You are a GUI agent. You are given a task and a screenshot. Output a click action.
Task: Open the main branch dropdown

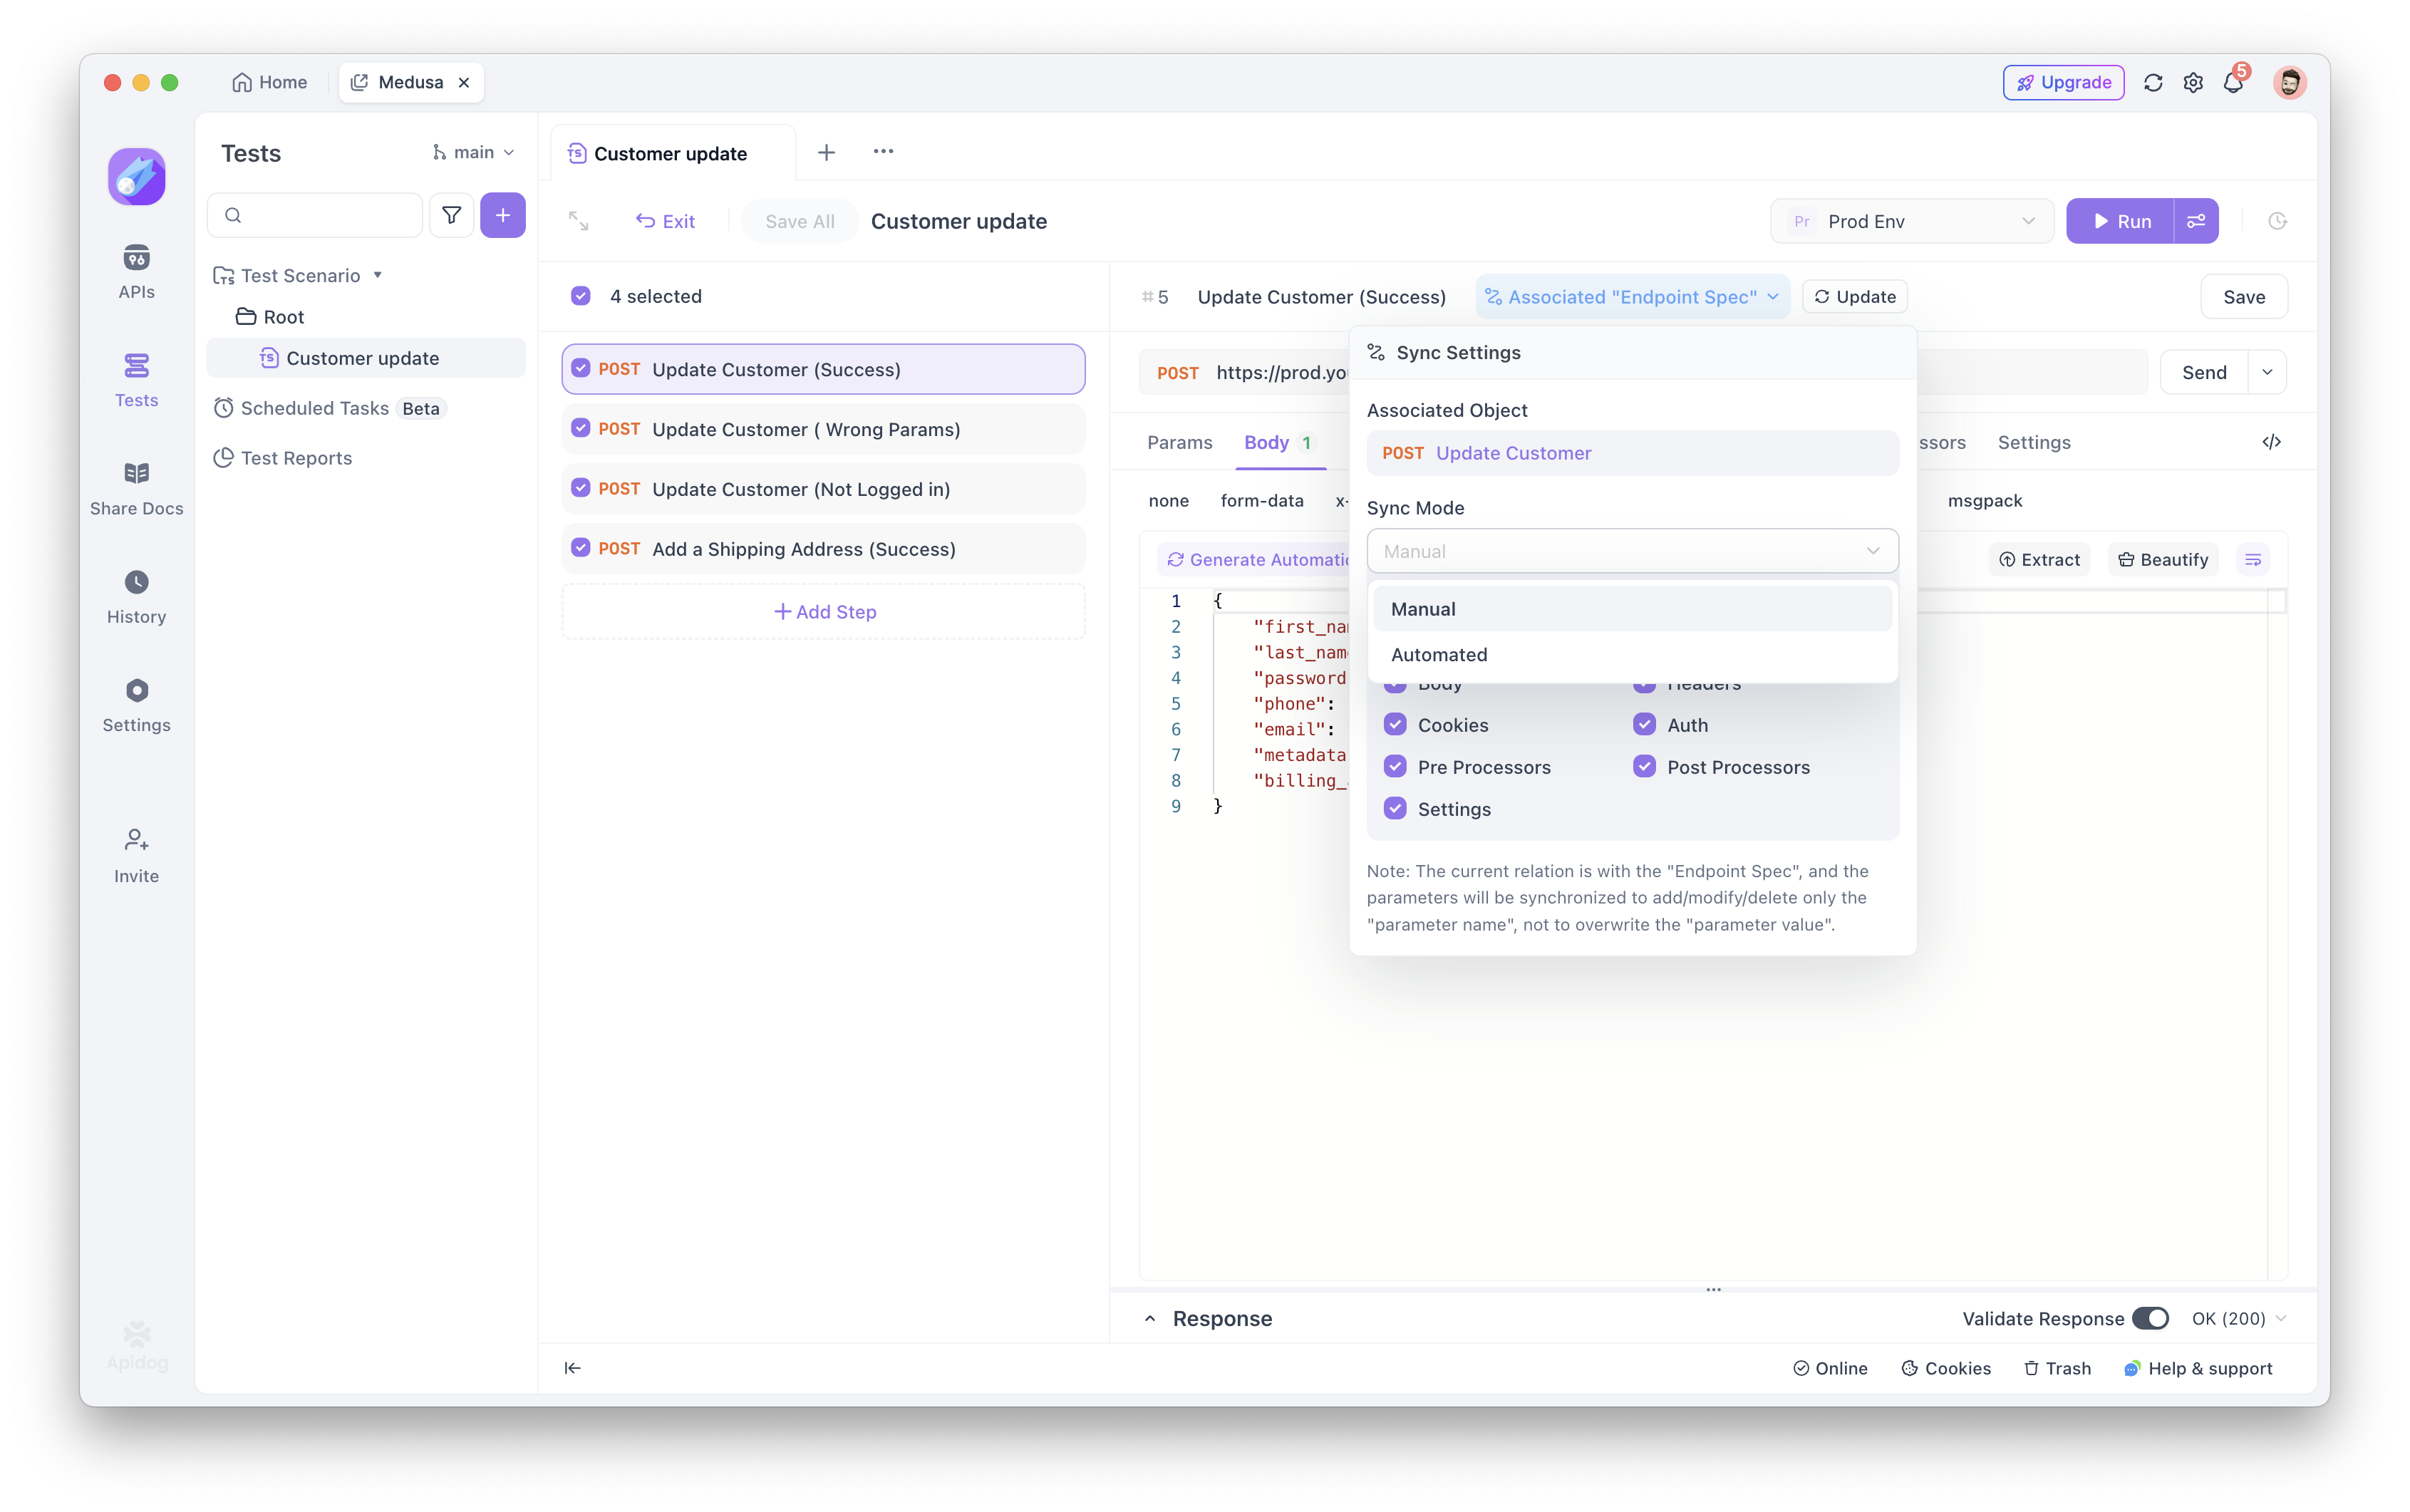coord(473,152)
